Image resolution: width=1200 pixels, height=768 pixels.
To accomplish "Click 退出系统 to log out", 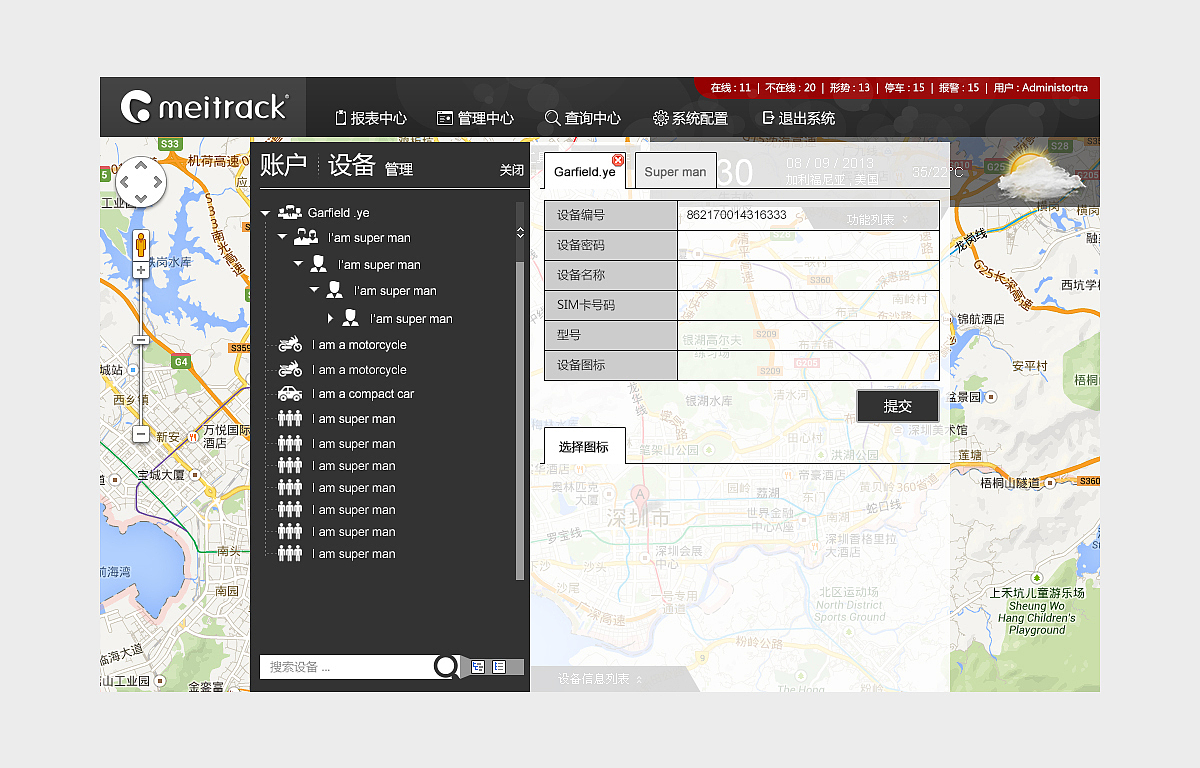I will tap(799, 118).
